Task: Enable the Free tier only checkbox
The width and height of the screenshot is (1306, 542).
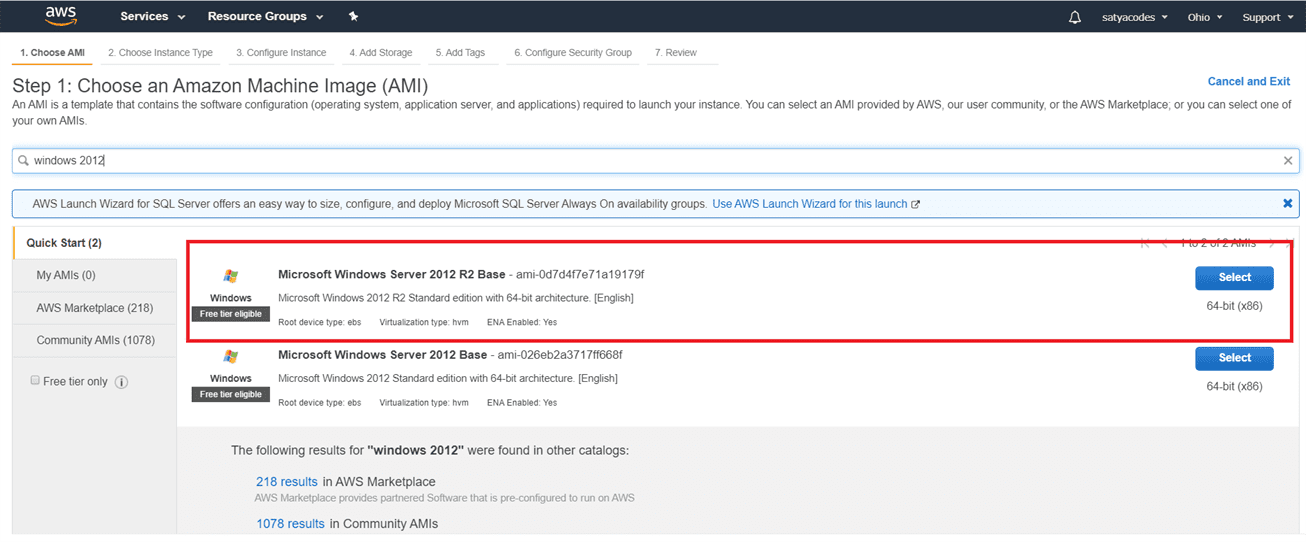Action: tap(36, 381)
